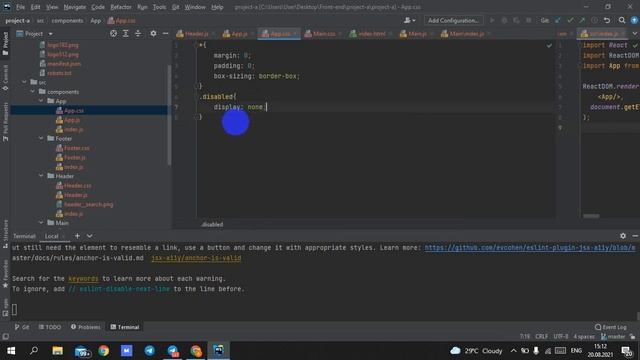This screenshot has height=360, width=640.
Task: Open the TODO tool window tab
Action: click(50, 327)
